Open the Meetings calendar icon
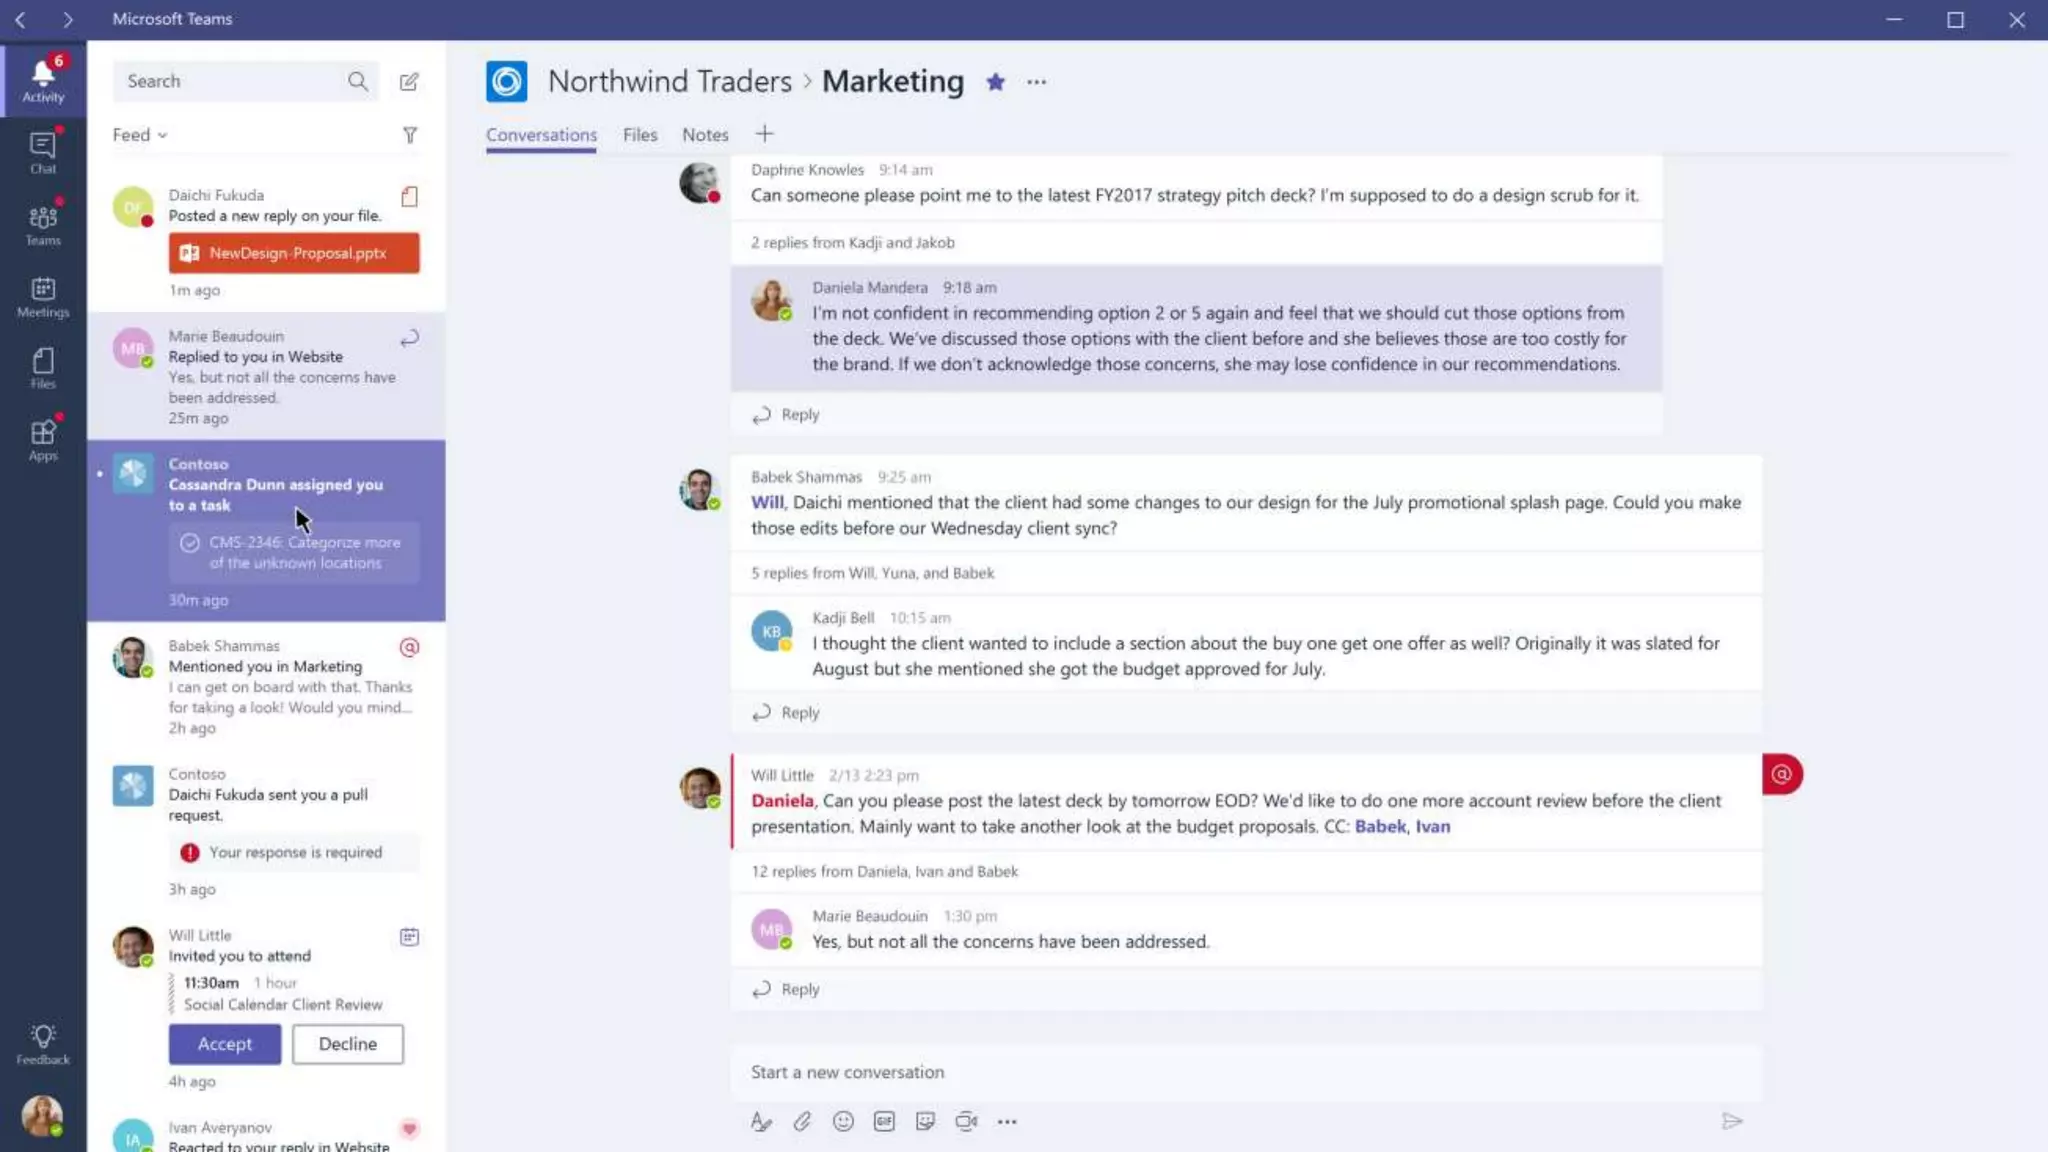This screenshot has width=2048, height=1152. (x=43, y=296)
